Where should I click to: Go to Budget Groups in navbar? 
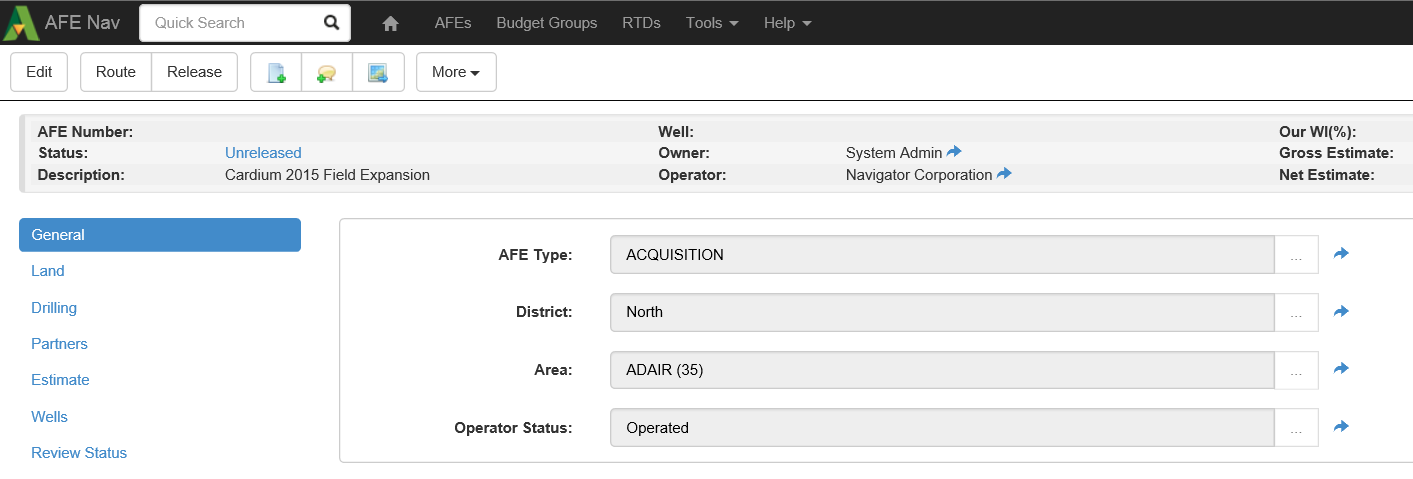coord(546,23)
